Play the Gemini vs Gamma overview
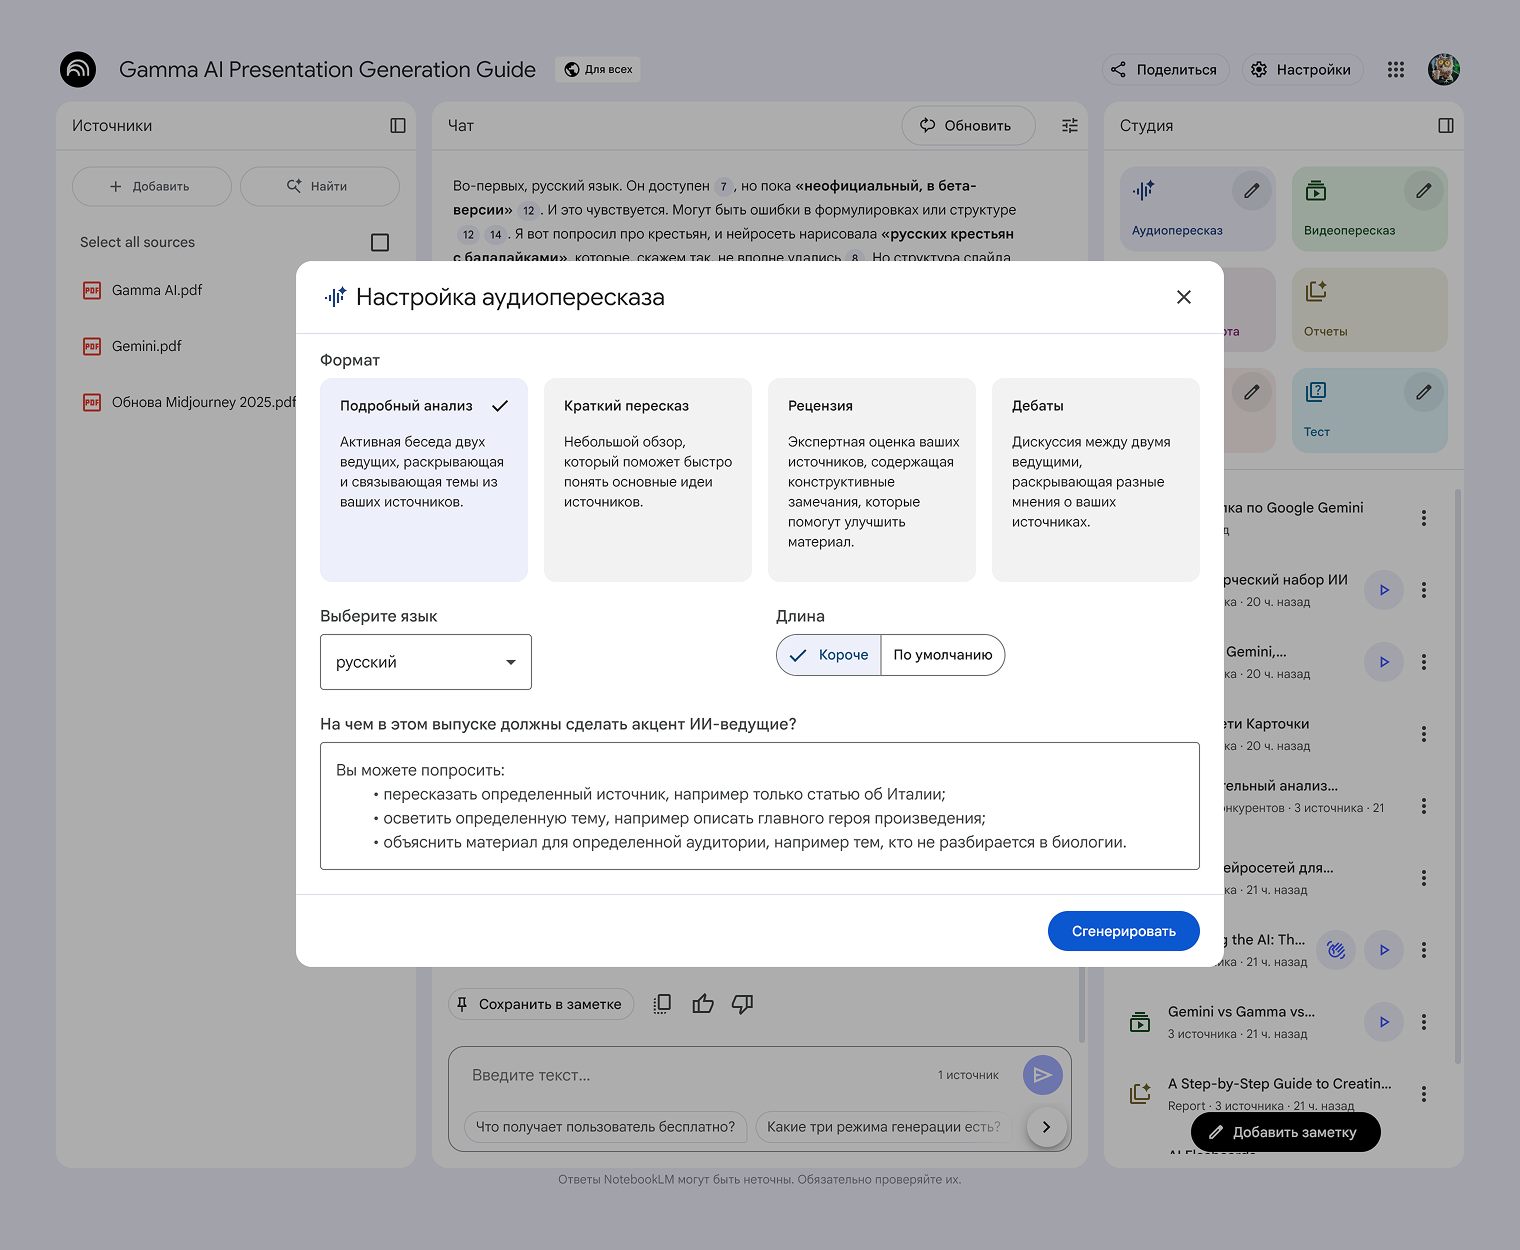 pyautogui.click(x=1384, y=1022)
